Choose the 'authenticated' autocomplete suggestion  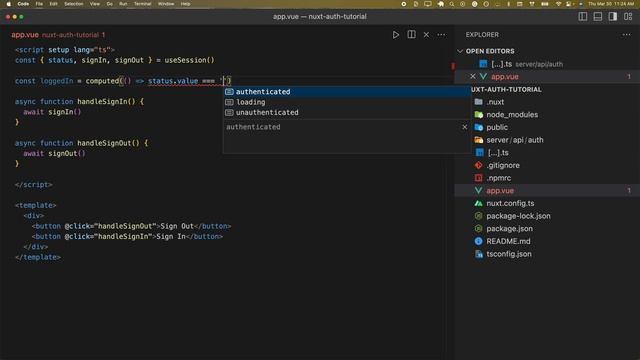(x=347, y=92)
